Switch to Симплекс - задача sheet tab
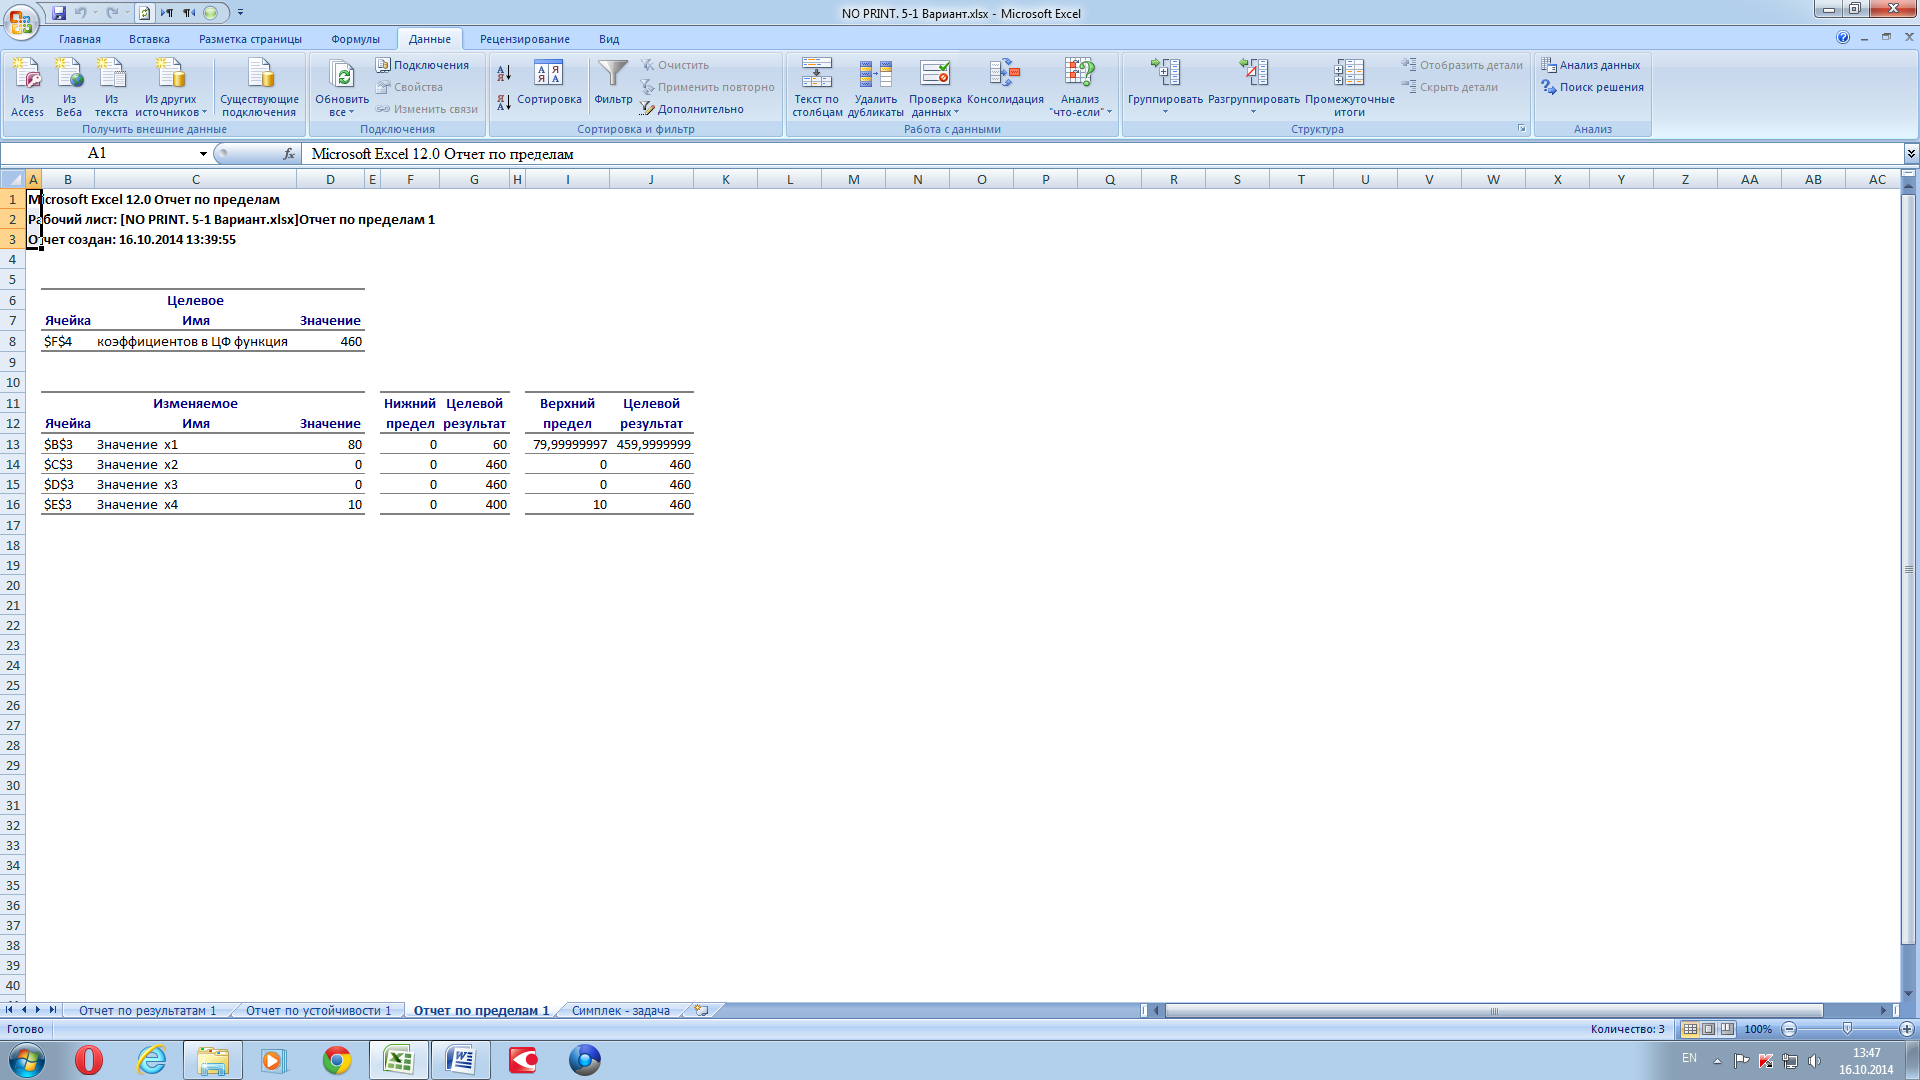 (620, 1011)
